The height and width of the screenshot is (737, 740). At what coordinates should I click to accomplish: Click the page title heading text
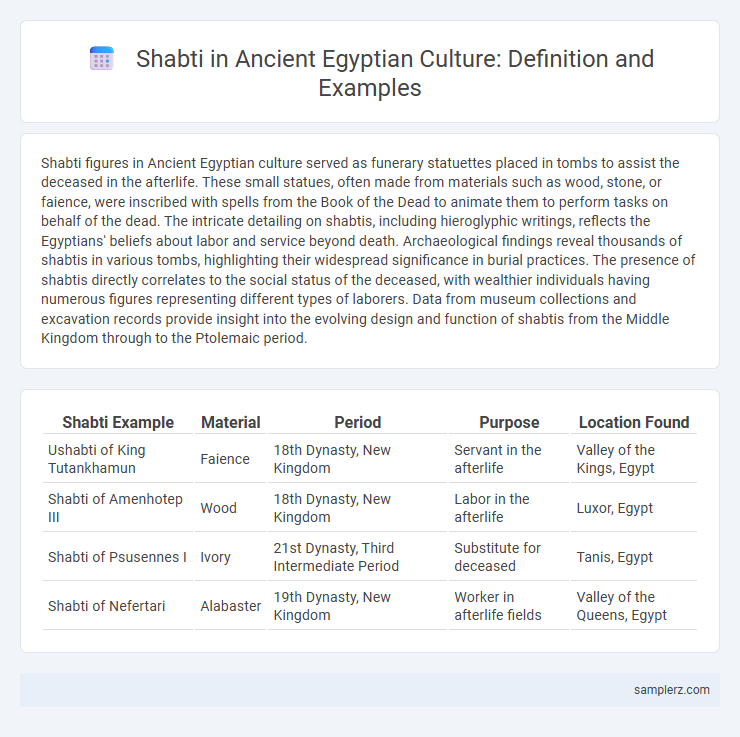[395, 73]
